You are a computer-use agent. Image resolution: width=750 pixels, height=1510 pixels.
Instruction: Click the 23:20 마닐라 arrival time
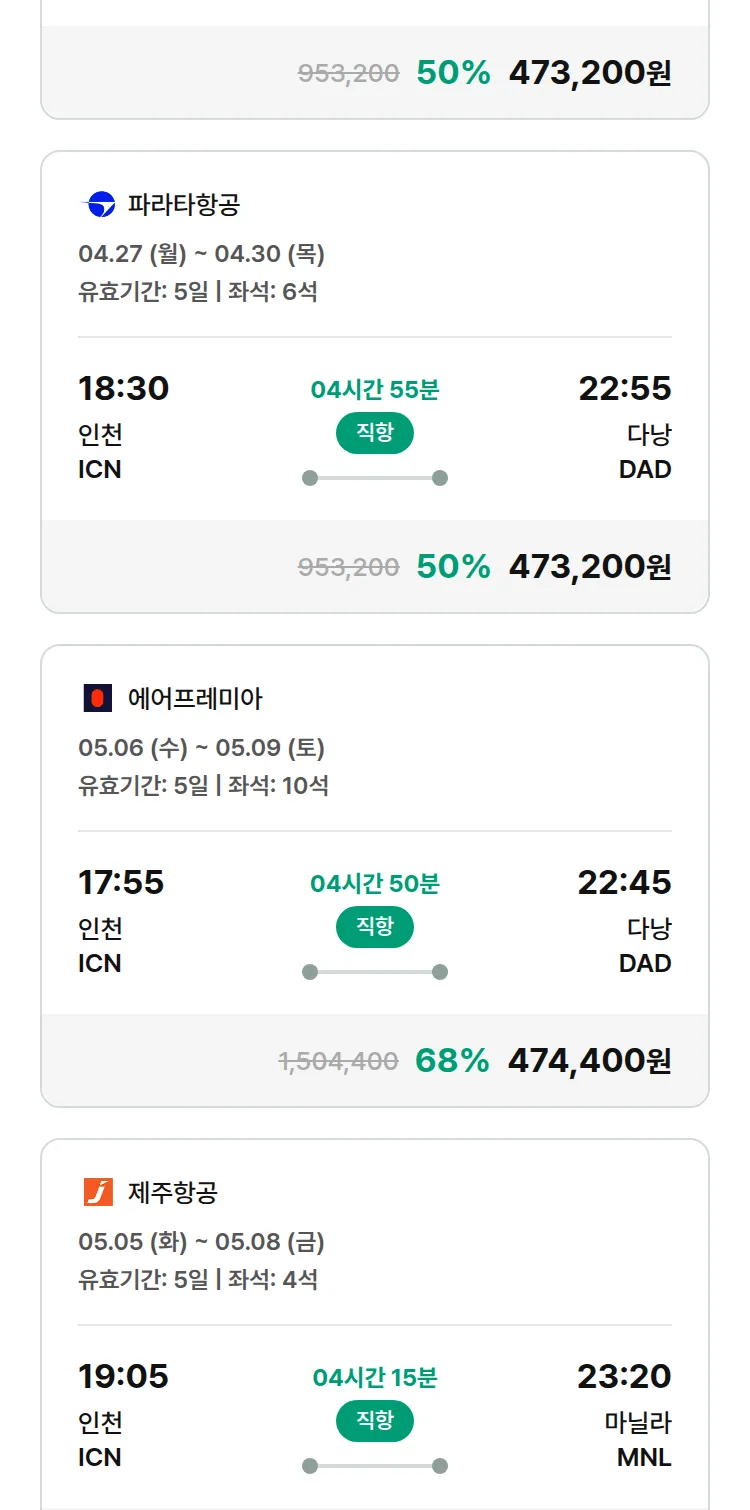pyautogui.click(x=624, y=1376)
